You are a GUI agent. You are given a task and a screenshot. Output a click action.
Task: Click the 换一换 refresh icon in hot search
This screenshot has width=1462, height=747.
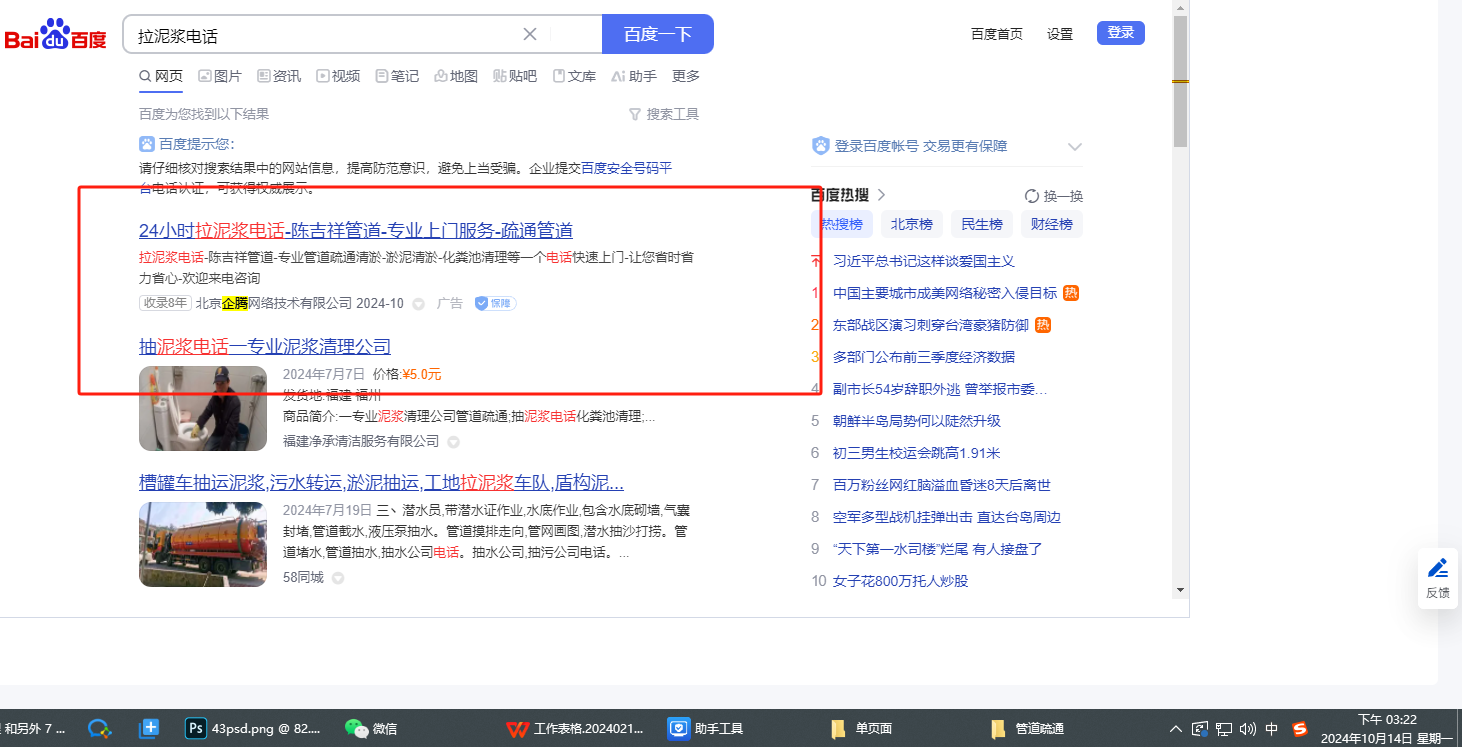coord(1032,196)
